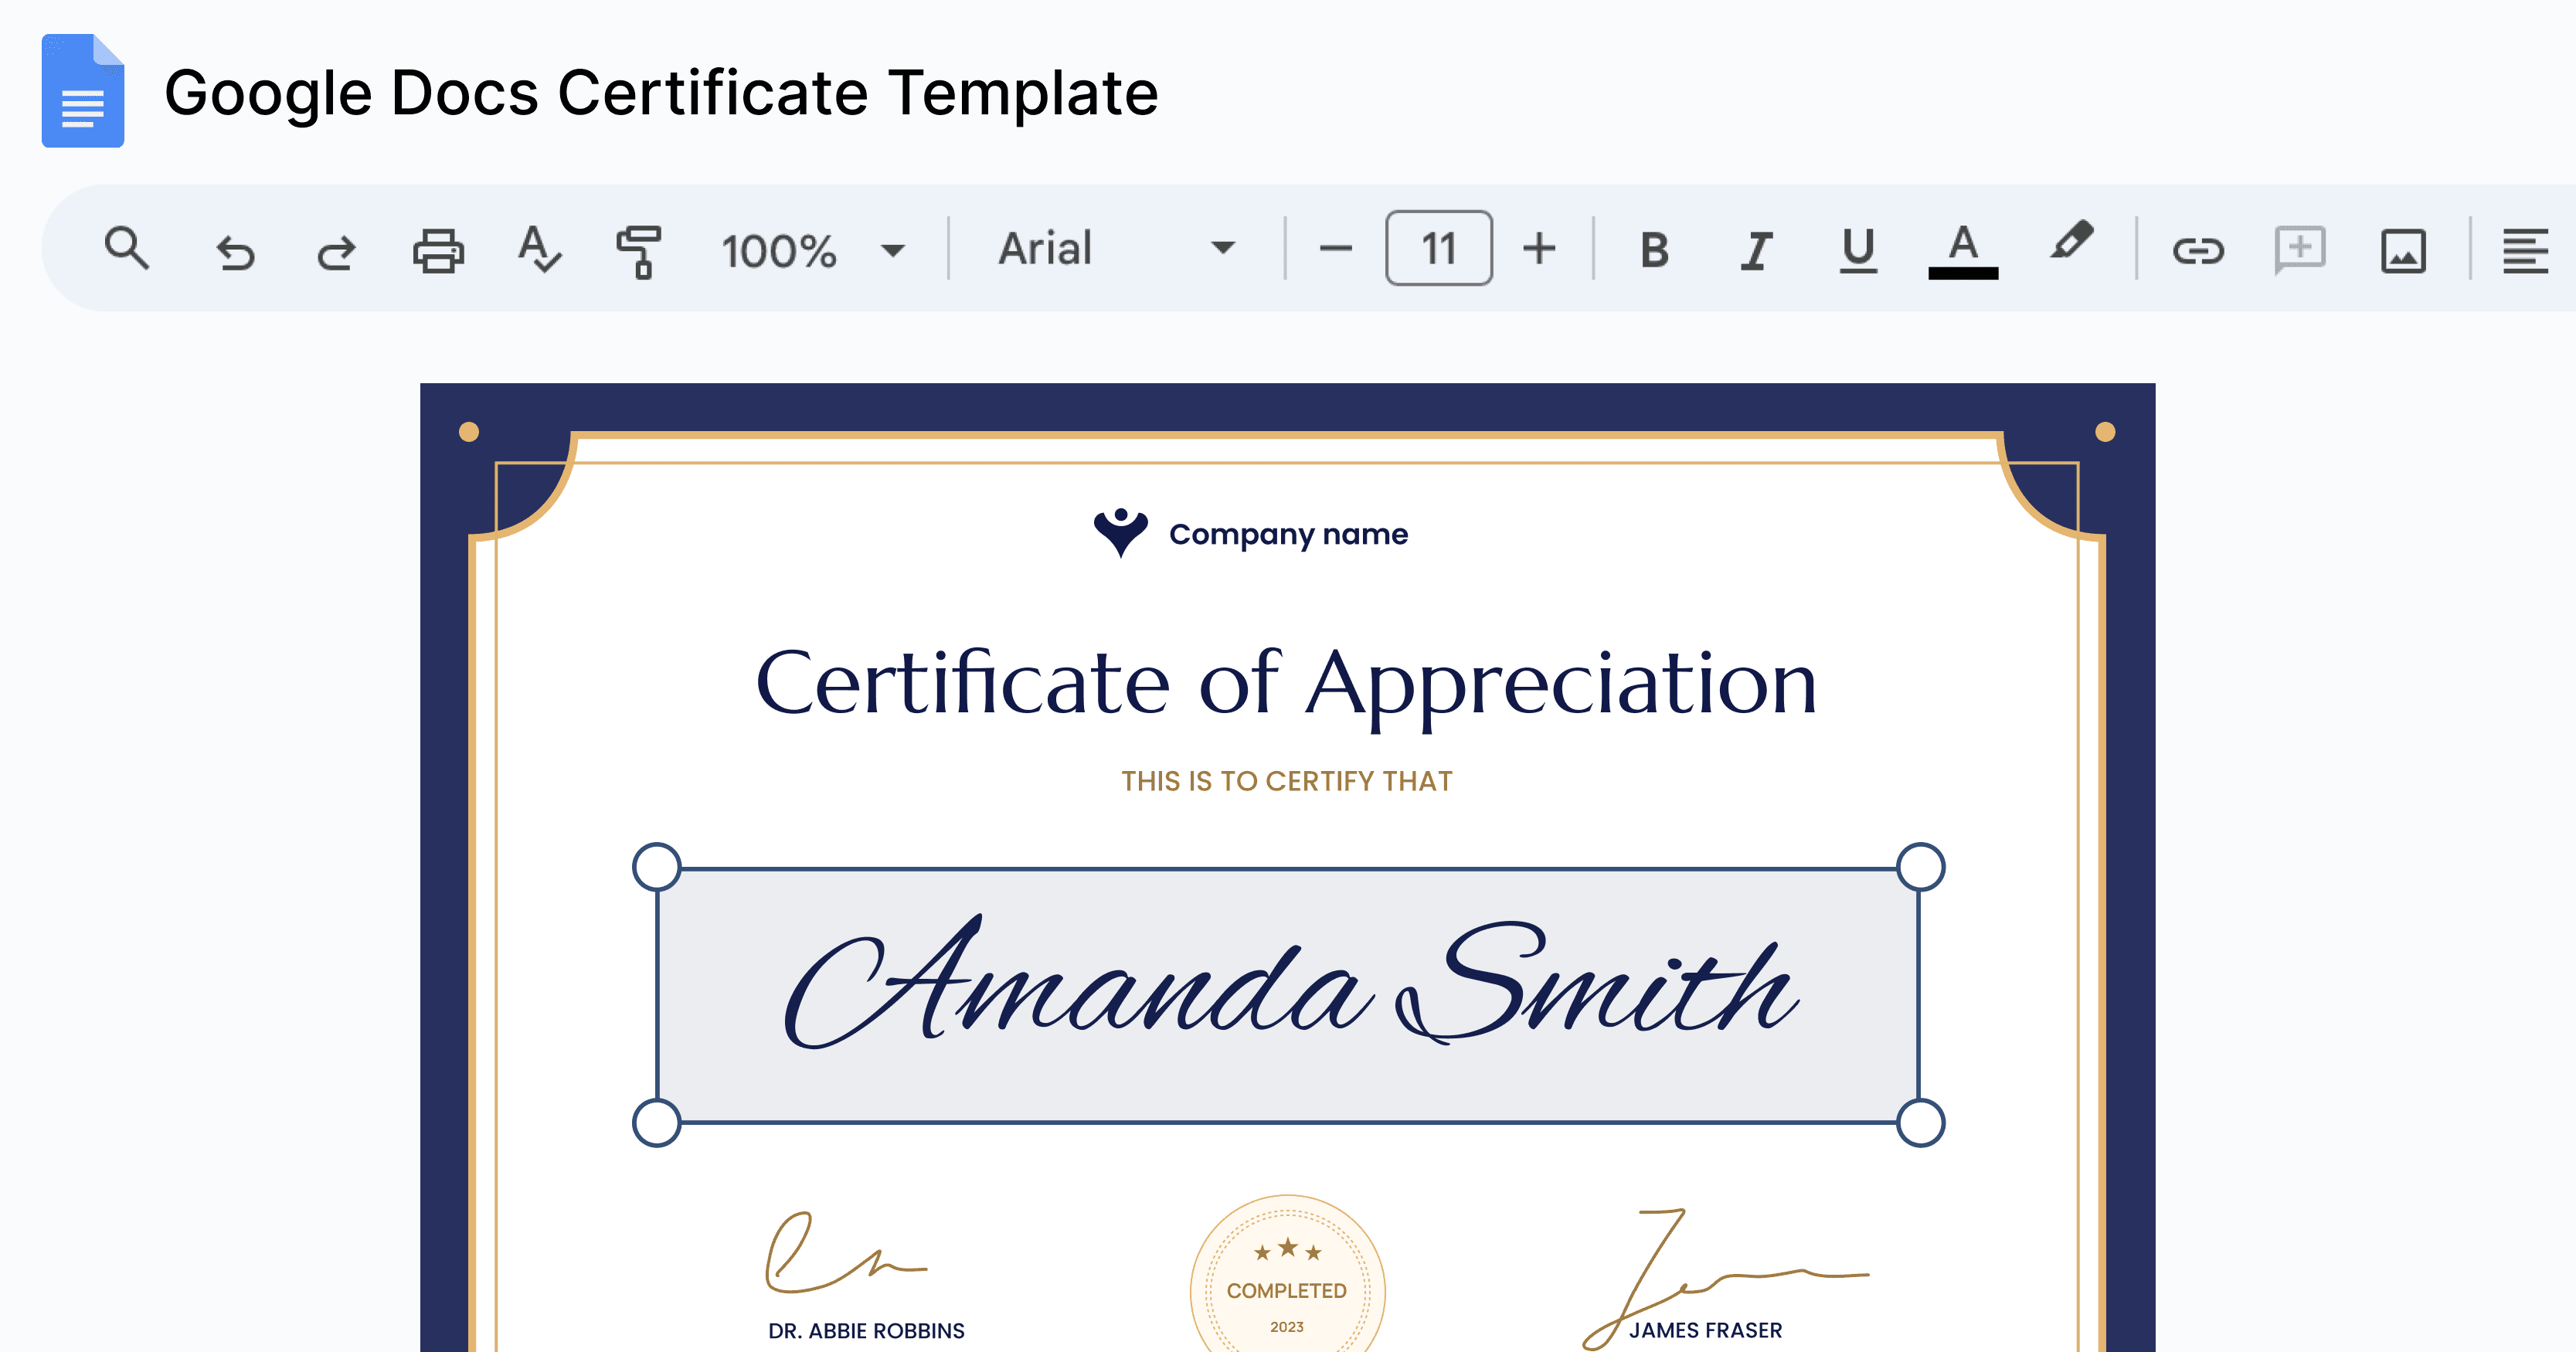Increase font size with the plus button
Image resolution: width=2576 pixels, height=1352 pixels.
pos(1539,249)
